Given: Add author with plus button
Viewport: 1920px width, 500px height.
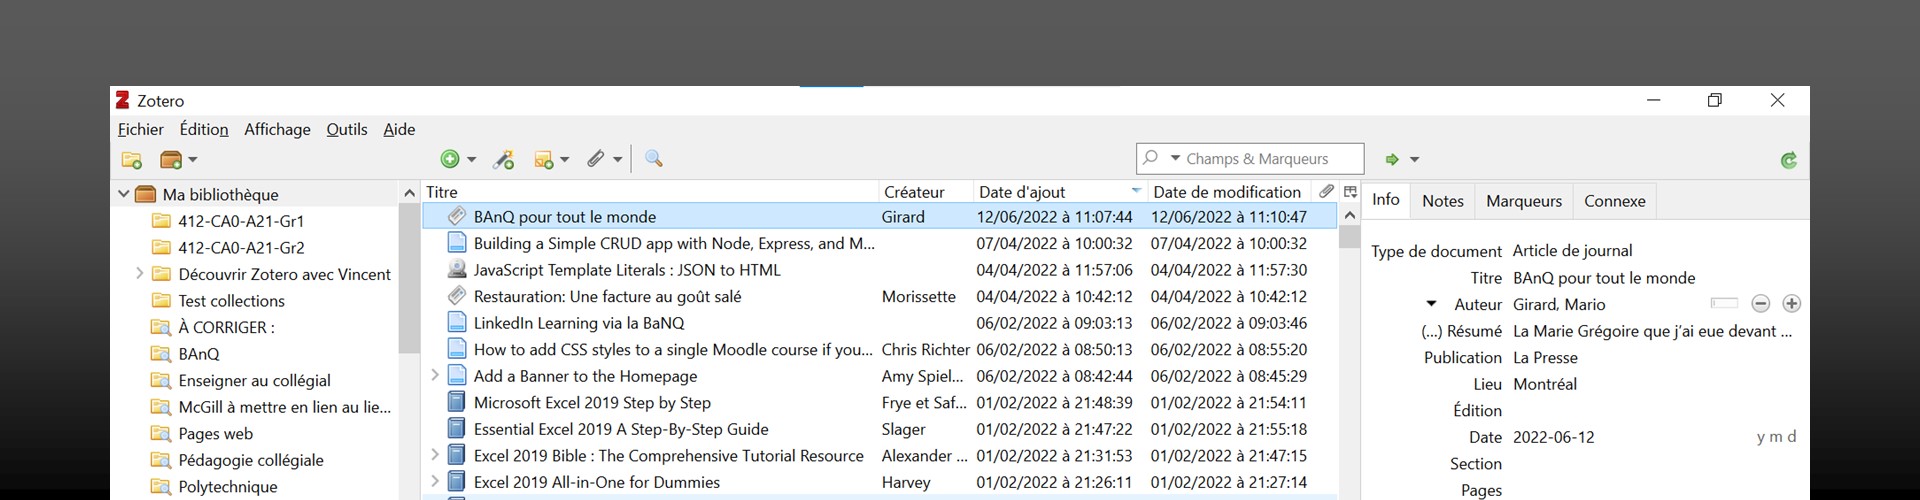Looking at the screenshot, I should pyautogui.click(x=1791, y=303).
